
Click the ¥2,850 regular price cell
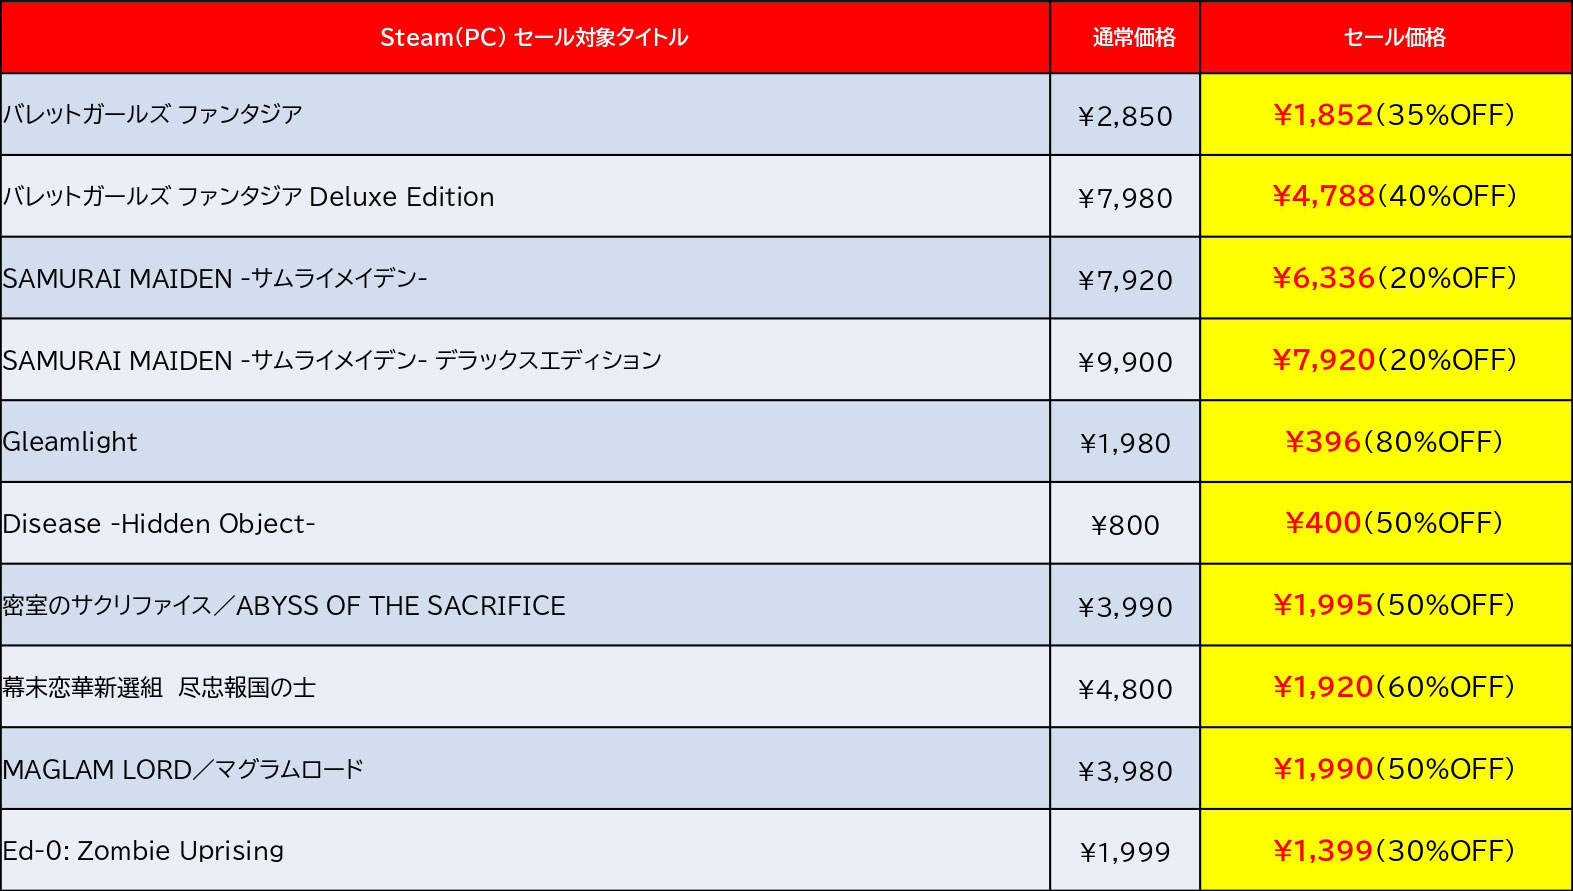click(1125, 115)
